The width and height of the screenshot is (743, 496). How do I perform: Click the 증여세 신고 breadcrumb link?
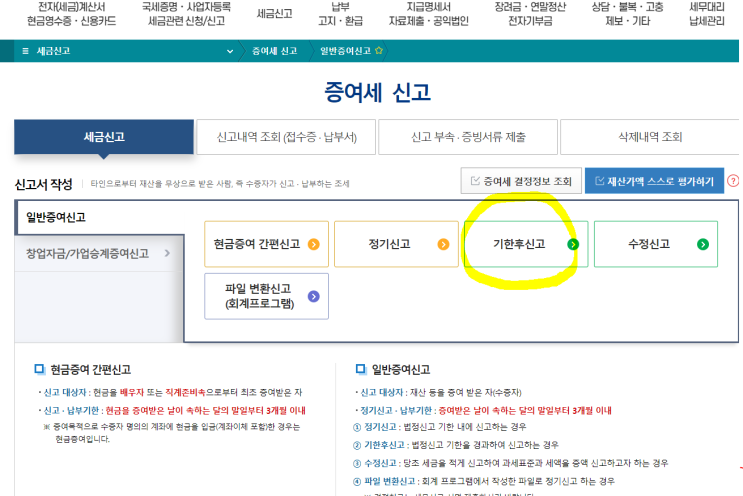tap(274, 51)
